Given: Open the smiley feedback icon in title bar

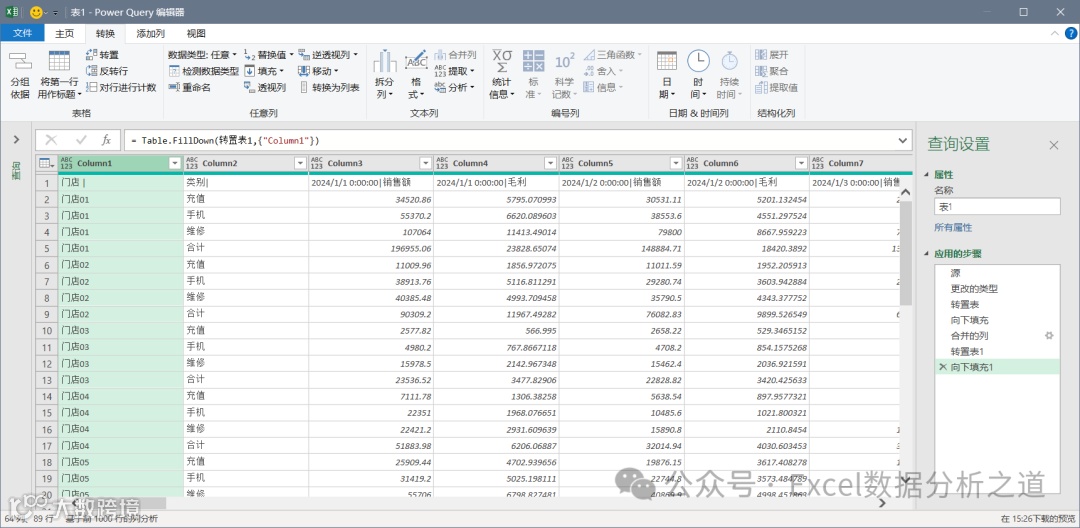Looking at the screenshot, I should (x=37, y=12).
